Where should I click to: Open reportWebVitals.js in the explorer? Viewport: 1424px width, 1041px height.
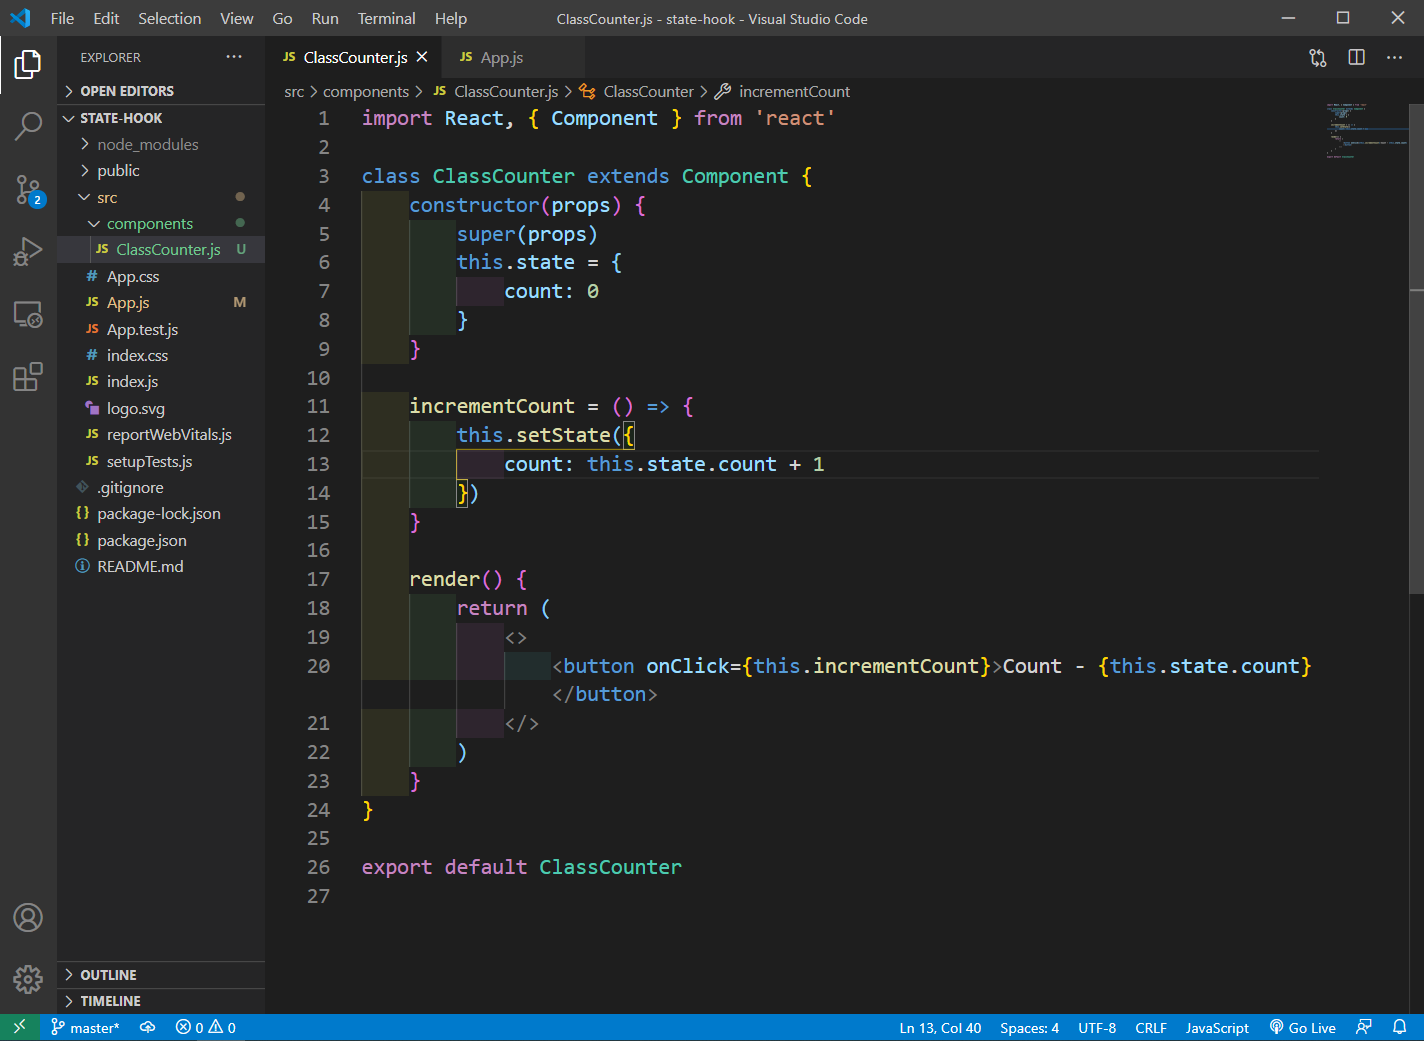tap(161, 435)
